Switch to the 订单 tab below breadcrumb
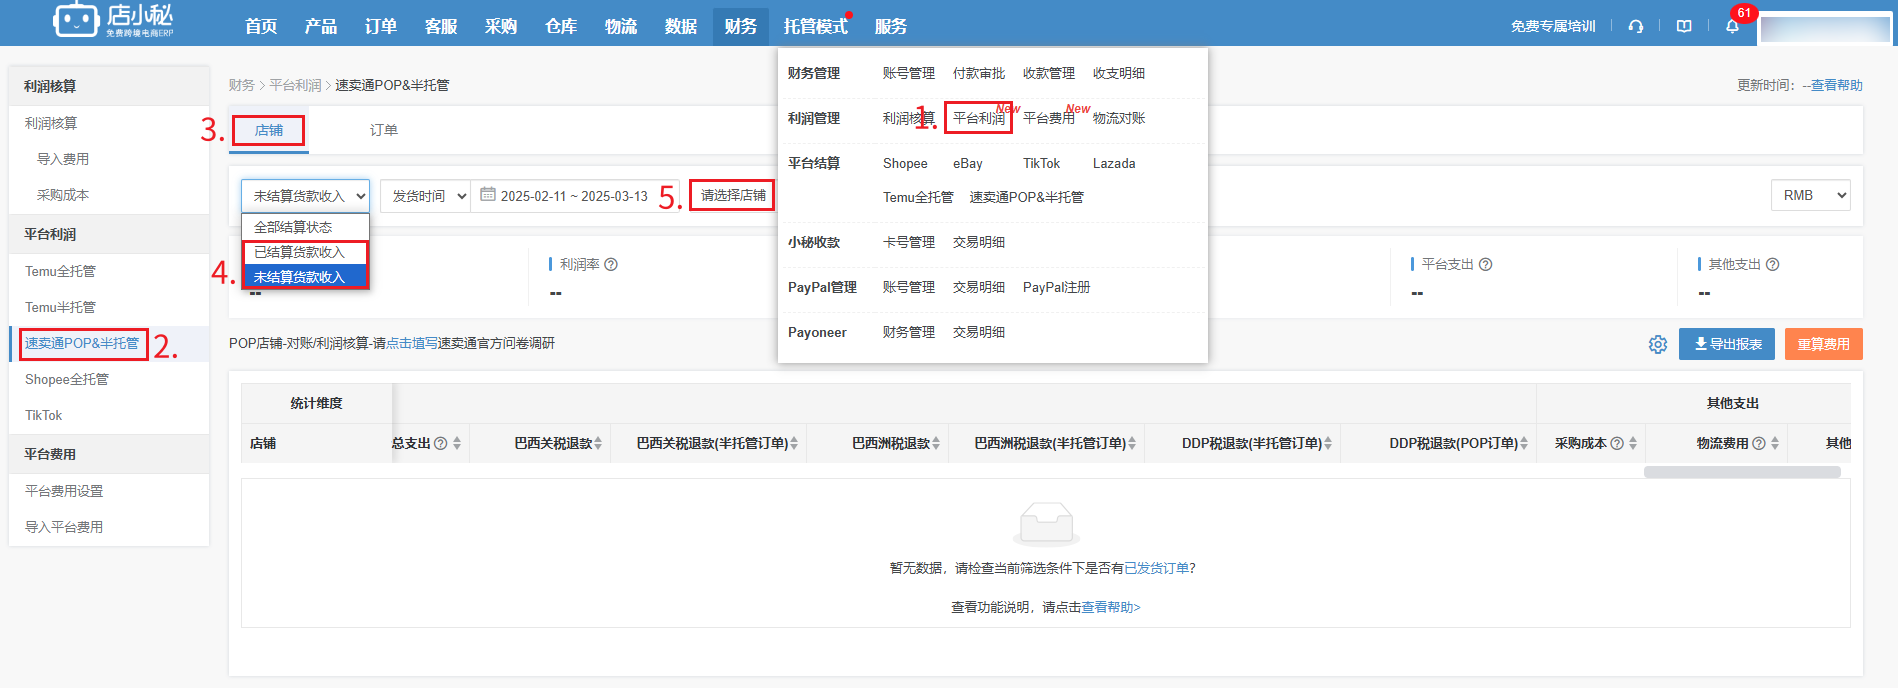Screen dimensions: 1898x688 (384, 130)
